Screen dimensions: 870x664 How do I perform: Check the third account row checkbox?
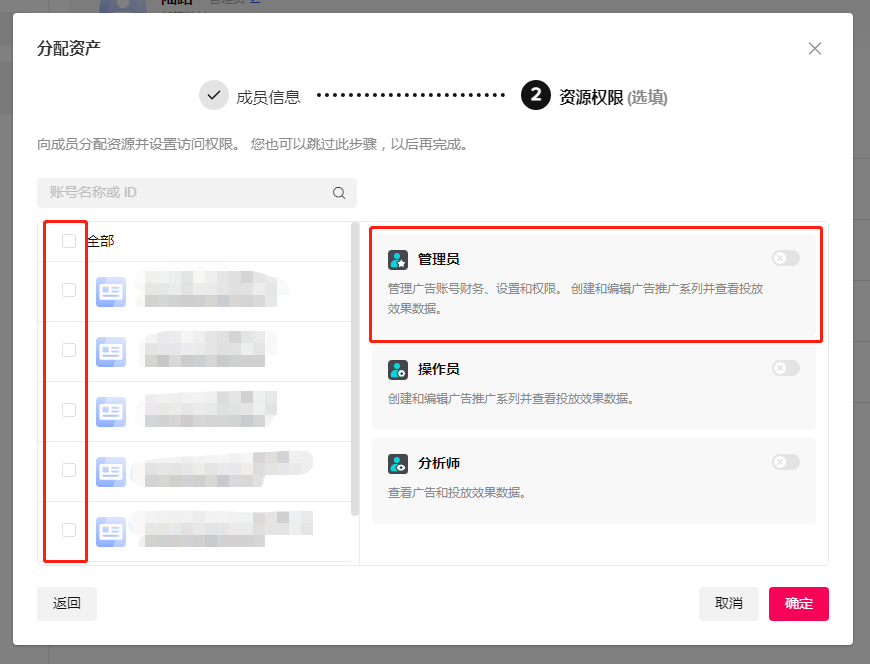click(69, 410)
